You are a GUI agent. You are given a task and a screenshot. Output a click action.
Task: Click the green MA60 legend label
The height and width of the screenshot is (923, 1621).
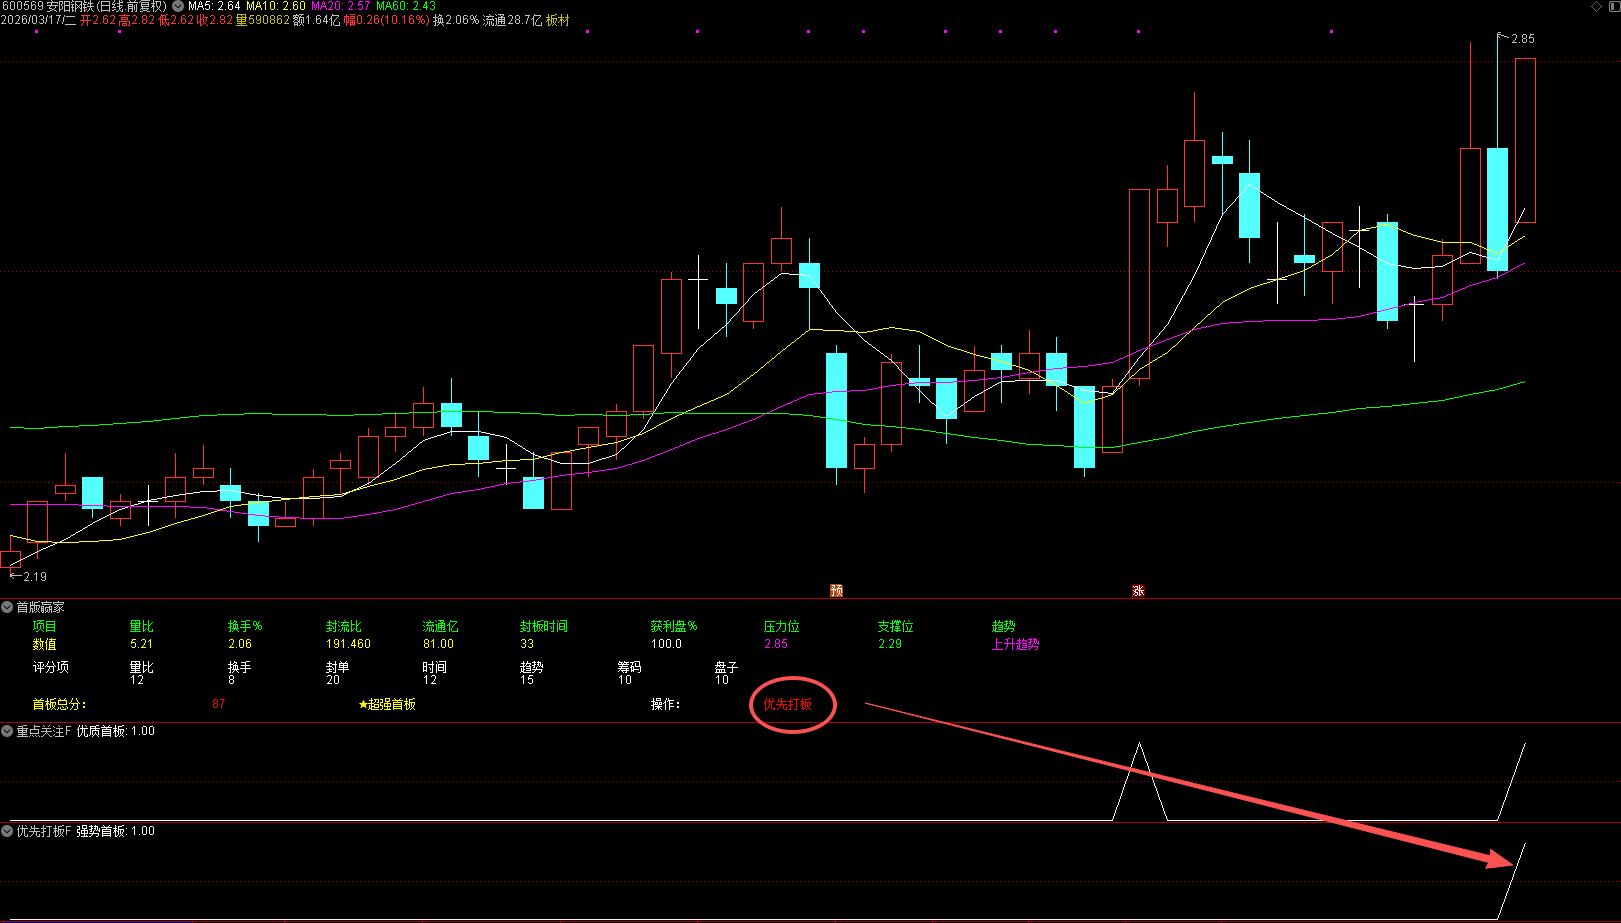click(406, 6)
